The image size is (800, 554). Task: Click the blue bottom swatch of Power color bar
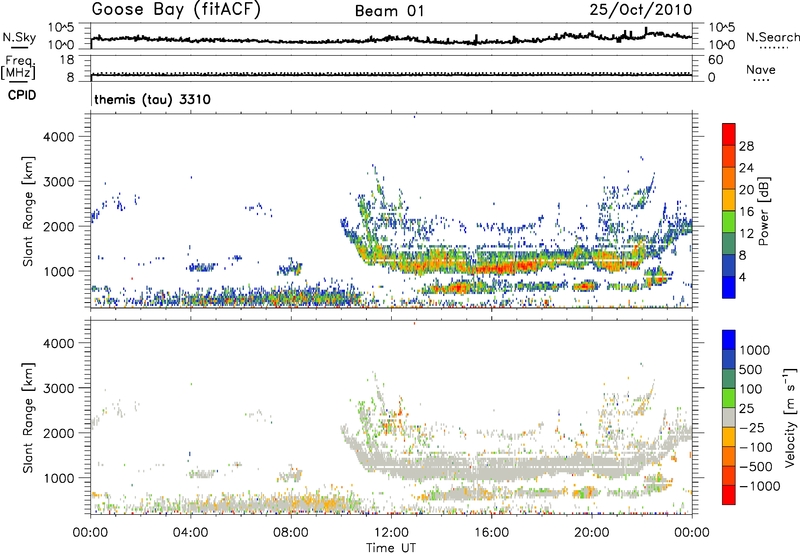click(x=729, y=287)
